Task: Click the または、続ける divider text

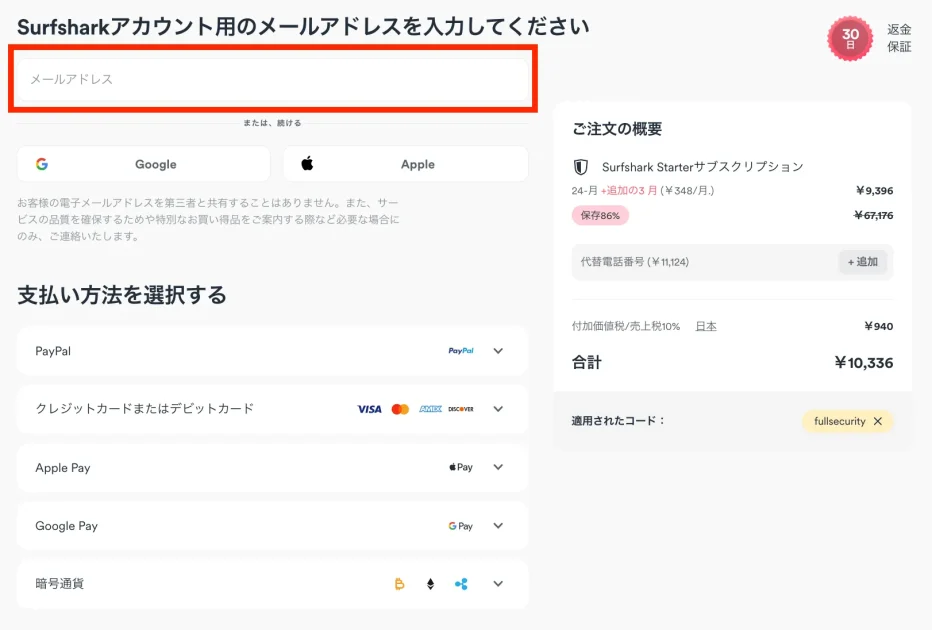Action: pyautogui.click(x=272, y=123)
